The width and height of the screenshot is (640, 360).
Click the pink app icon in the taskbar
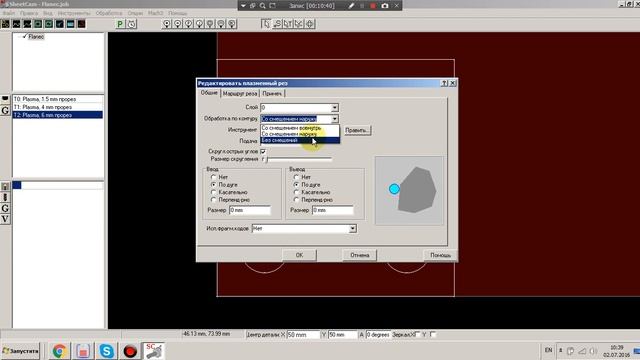83,351
